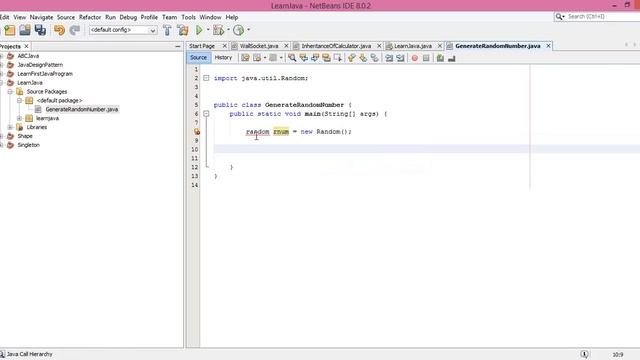Open the Tools menu
The image size is (640, 360).
[188, 17]
